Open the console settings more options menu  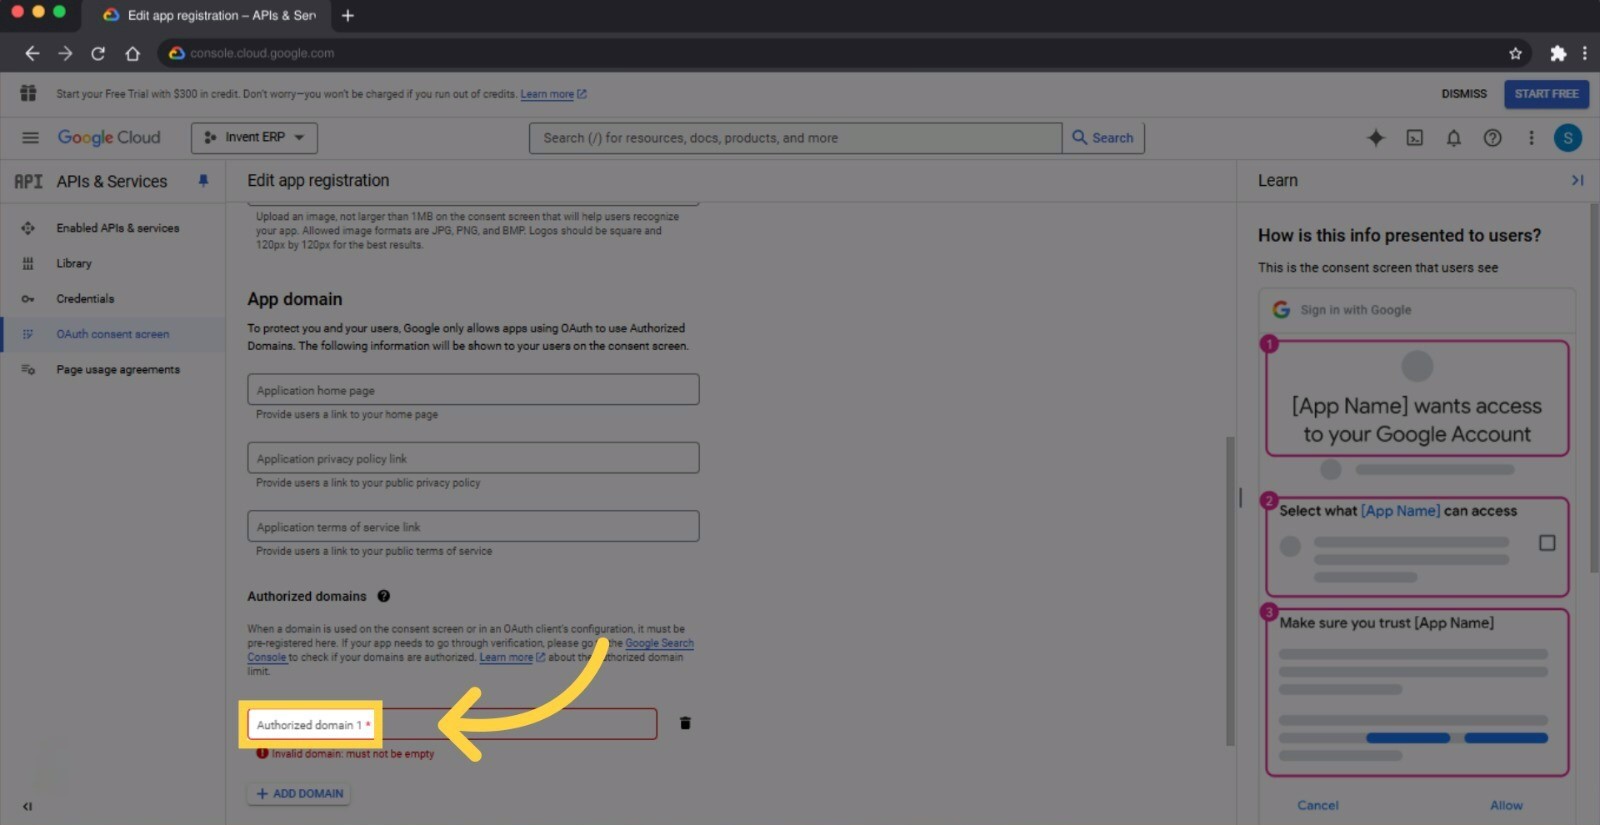[x=1531, y=138]
